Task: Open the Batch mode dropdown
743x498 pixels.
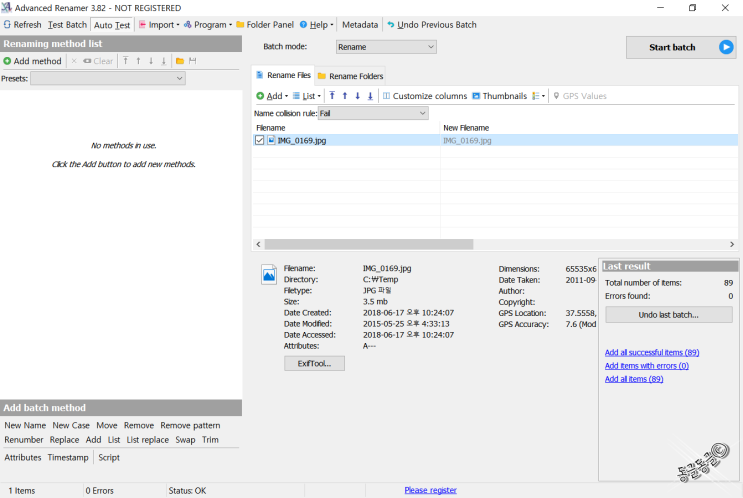Action: point(386,46)
